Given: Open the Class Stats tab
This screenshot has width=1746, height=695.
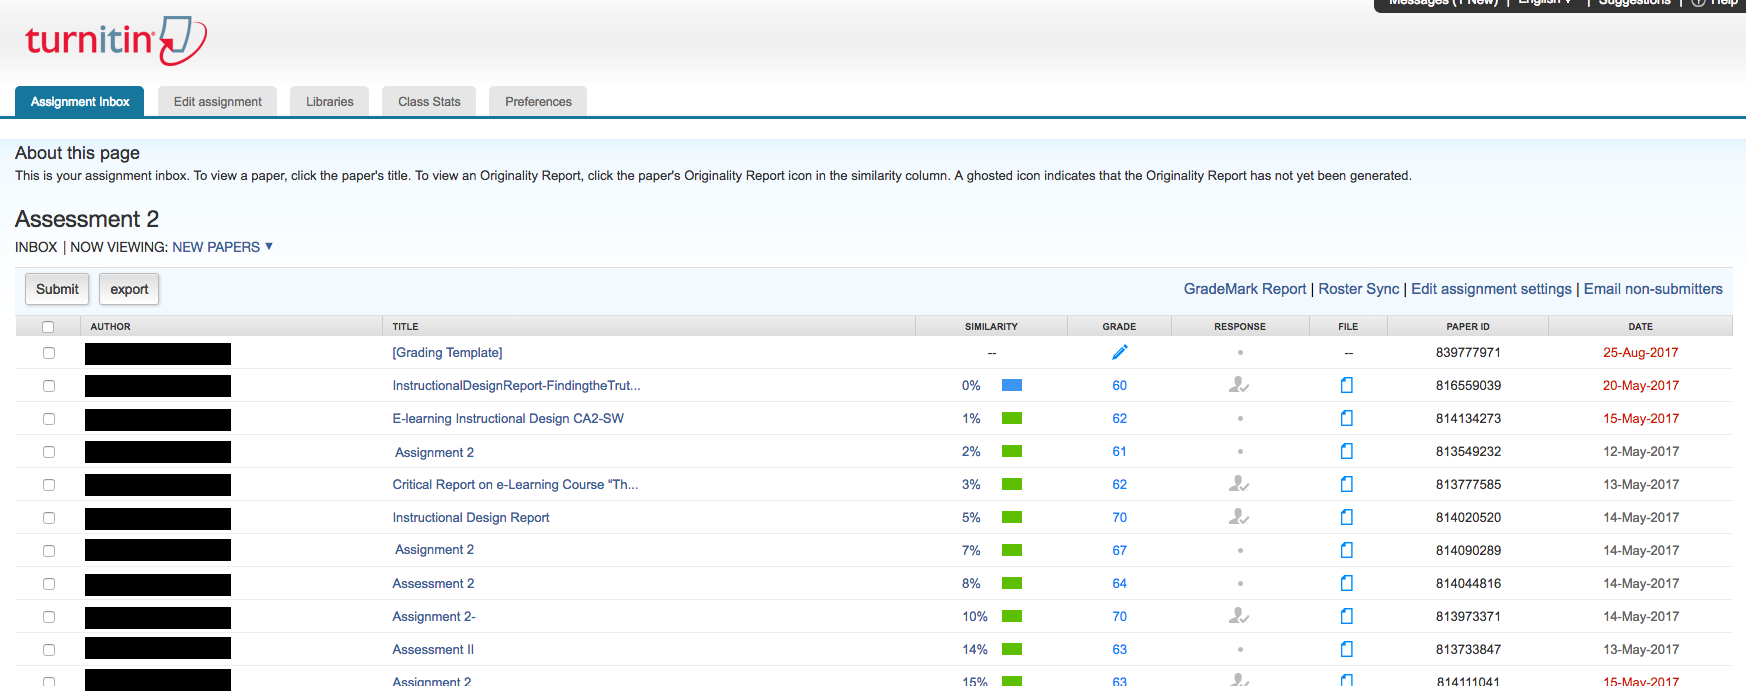Looking at the screenshot, I should pos(429,102).
